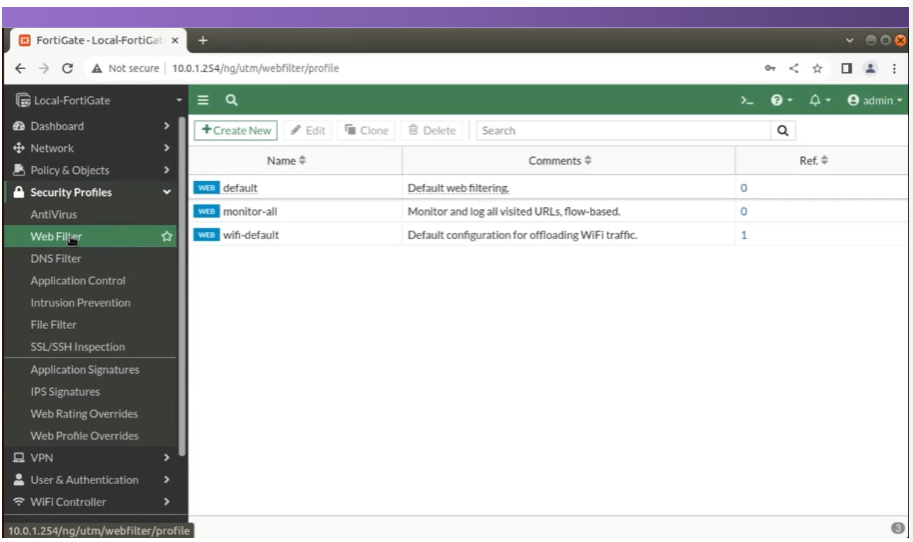
Task: Click the Edit button
Action: [x=308, y=130]
